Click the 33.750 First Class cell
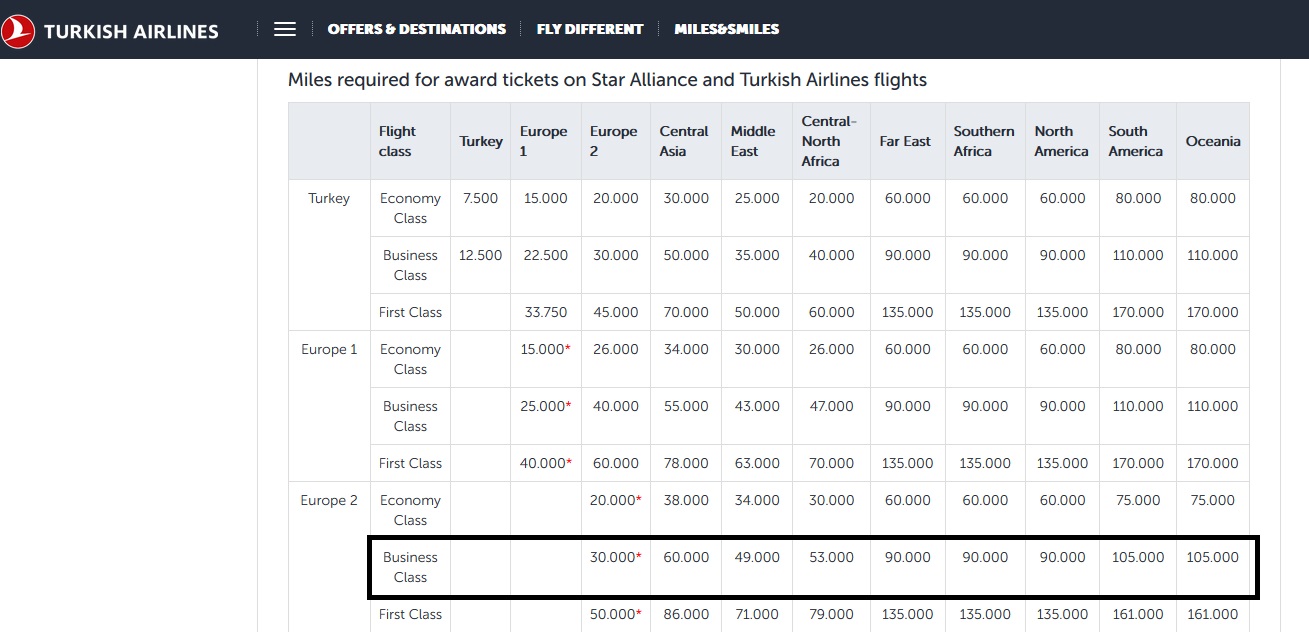1309x632 pixels. (x=545, y=312)
